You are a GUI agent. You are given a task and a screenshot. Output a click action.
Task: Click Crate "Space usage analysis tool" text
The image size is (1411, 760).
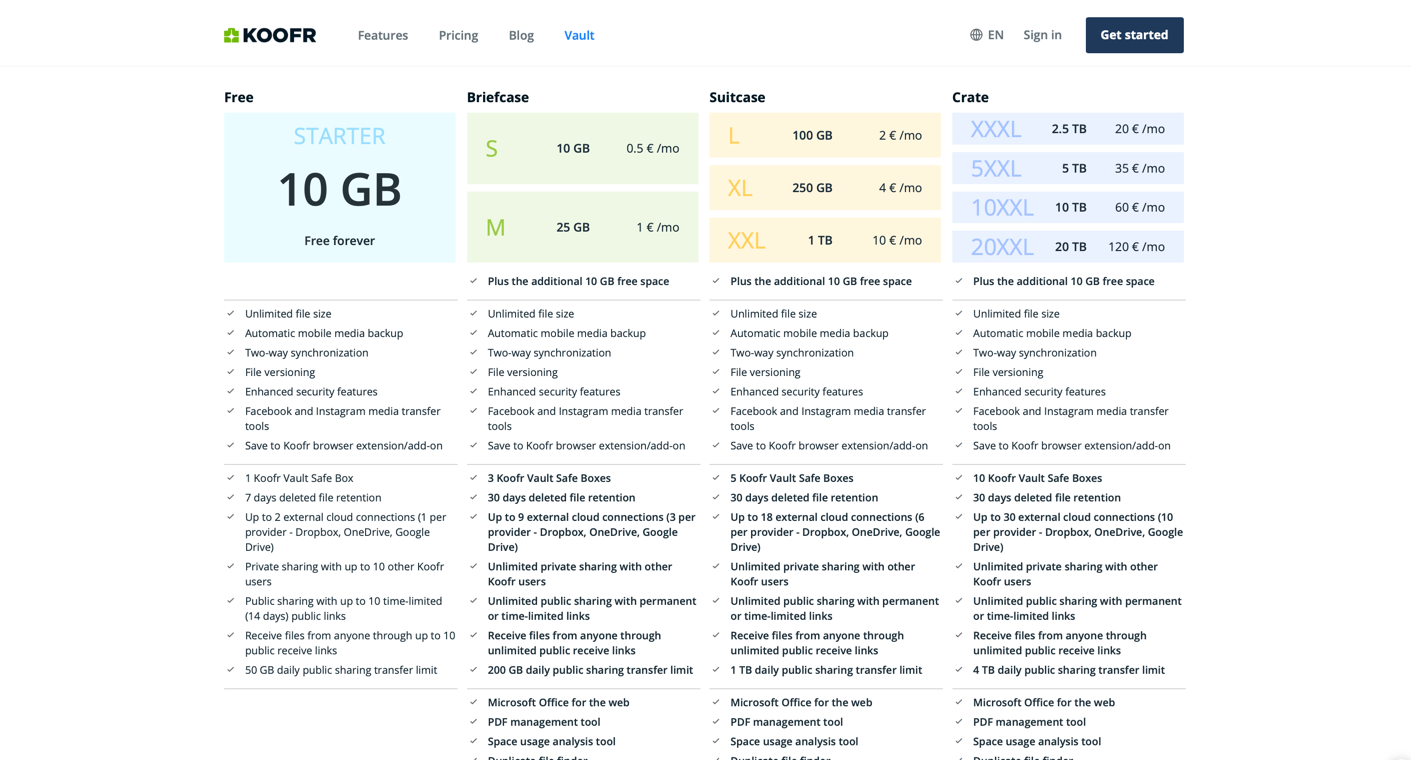pyautogui.click(x=1037, y=742)
